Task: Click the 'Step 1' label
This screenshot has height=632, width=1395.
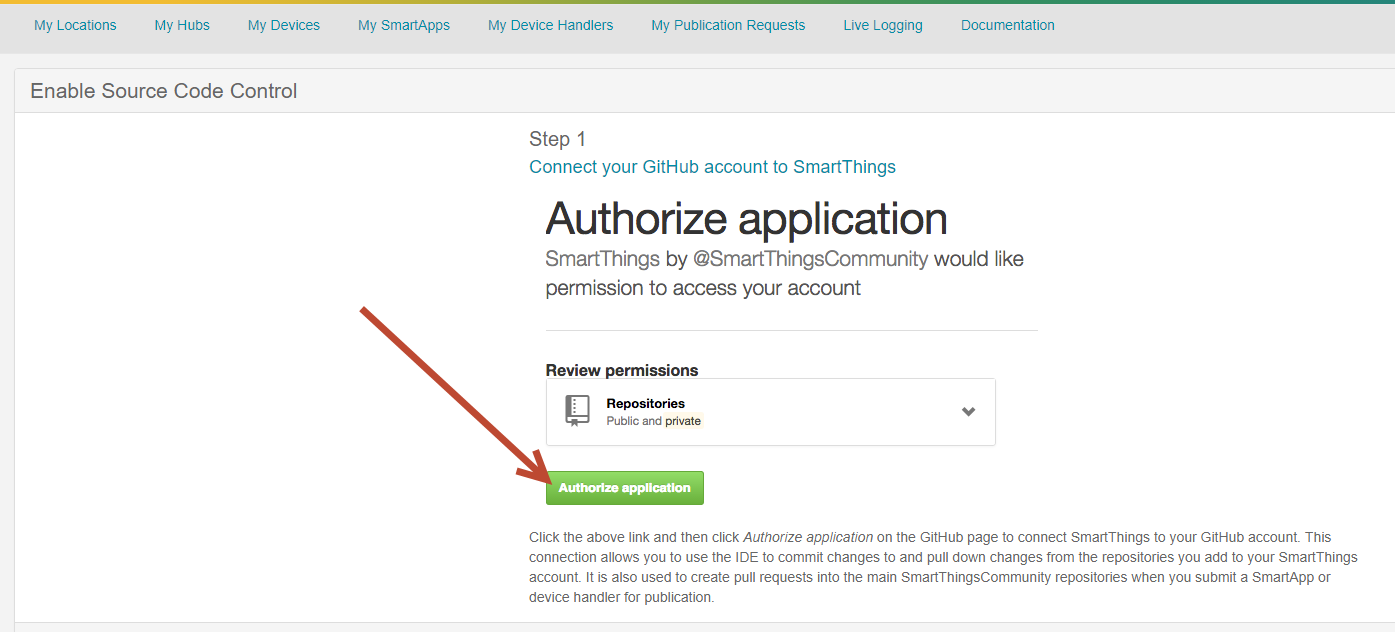Action: click(x=558, y=139)
